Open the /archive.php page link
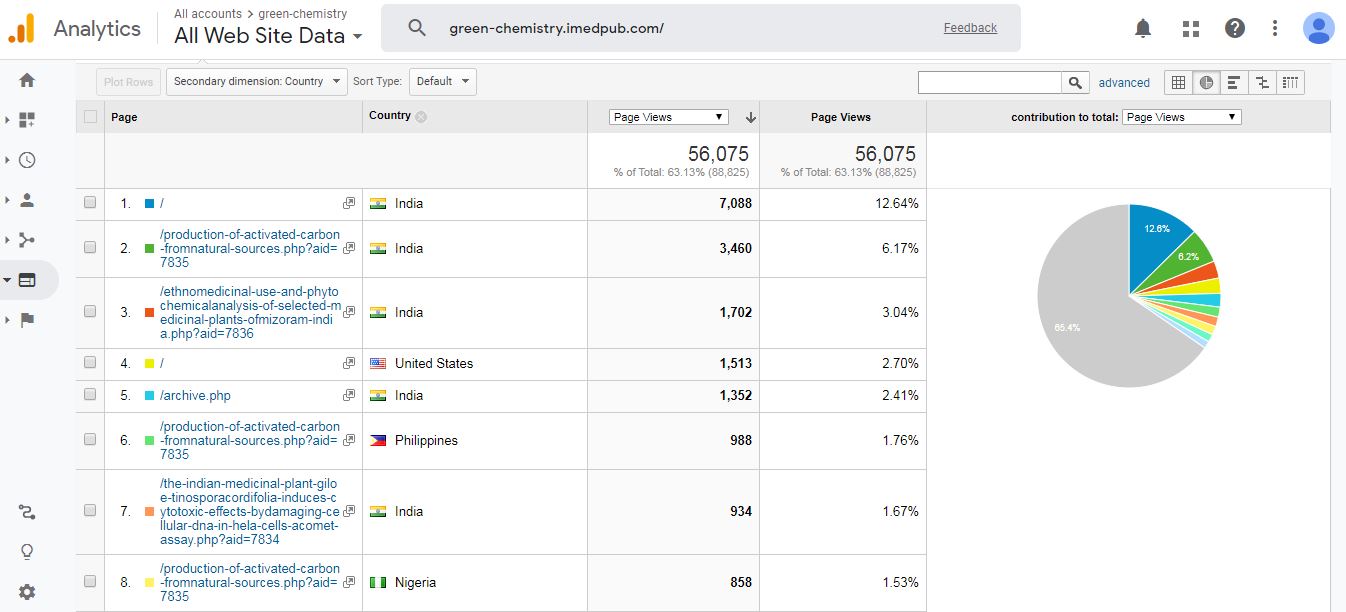1346x612 pixels. coord(195,395)
